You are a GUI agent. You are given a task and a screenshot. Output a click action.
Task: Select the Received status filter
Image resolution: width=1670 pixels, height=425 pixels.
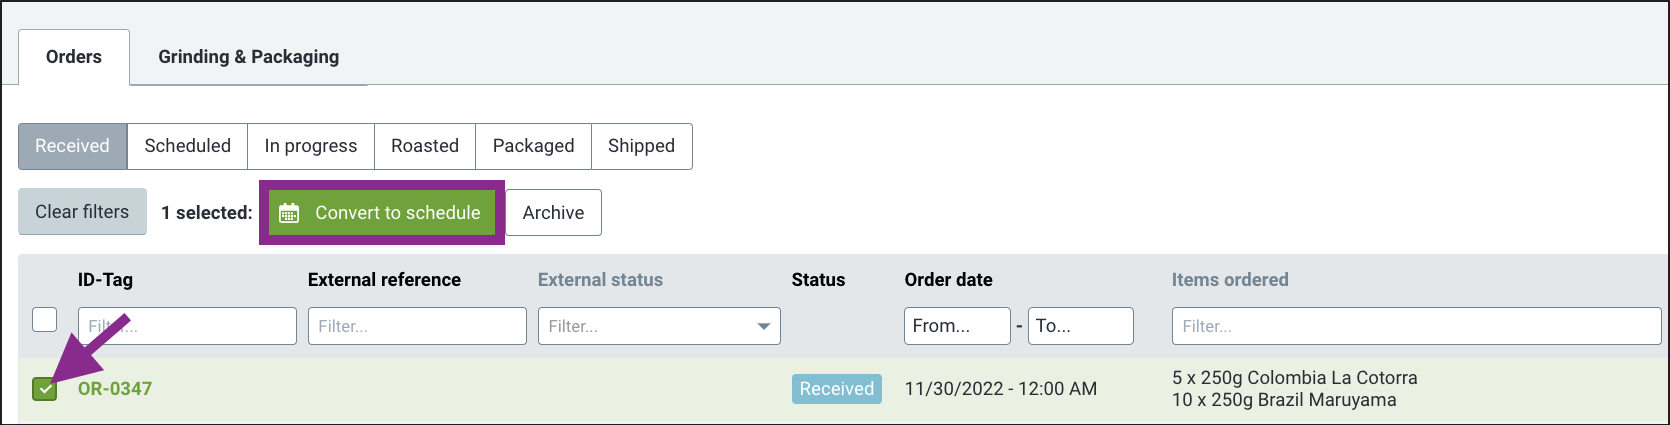pos(73,146)
